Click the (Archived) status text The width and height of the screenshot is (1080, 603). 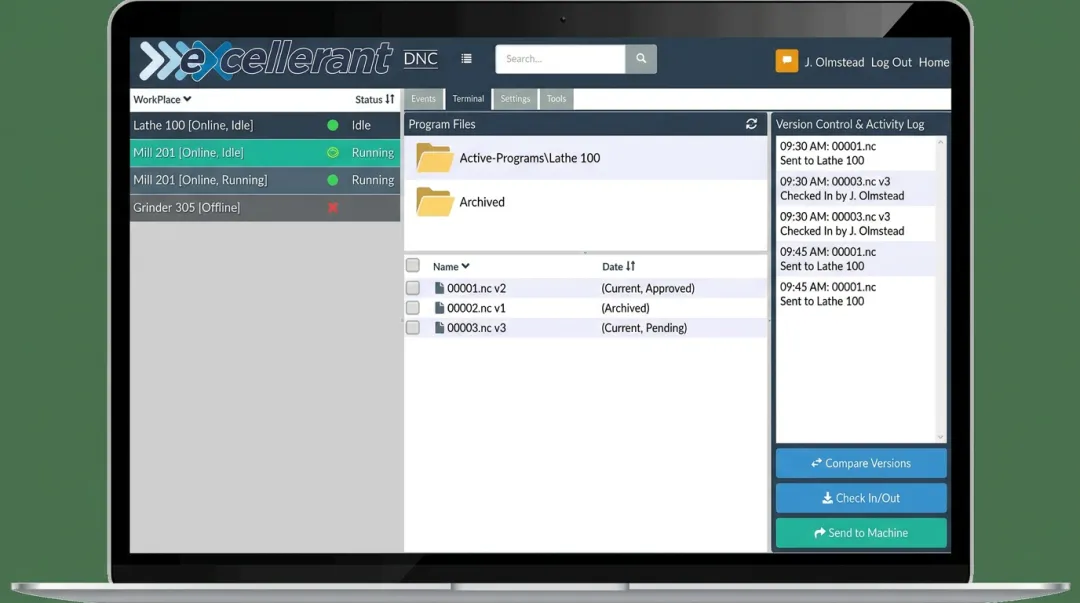click(625, 308)
